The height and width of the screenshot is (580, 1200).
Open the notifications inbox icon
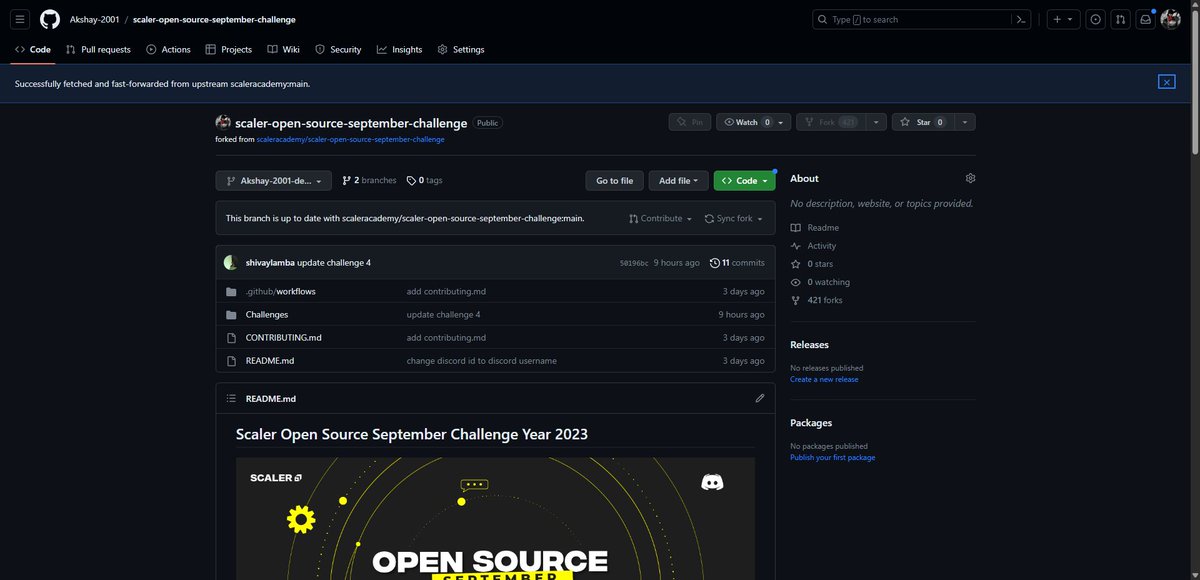[1146, 19]
